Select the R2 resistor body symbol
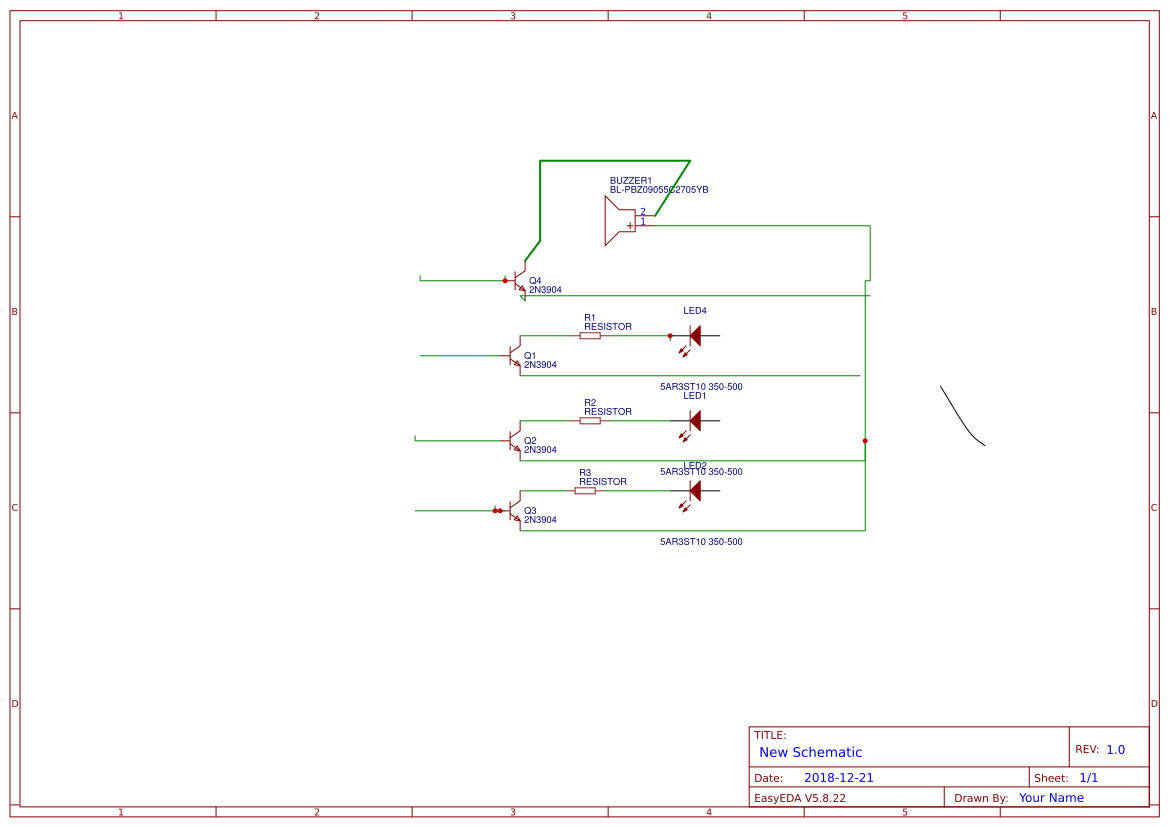Screen dimensions: 1170x827 pyautogui.click(x=590, y=421)
